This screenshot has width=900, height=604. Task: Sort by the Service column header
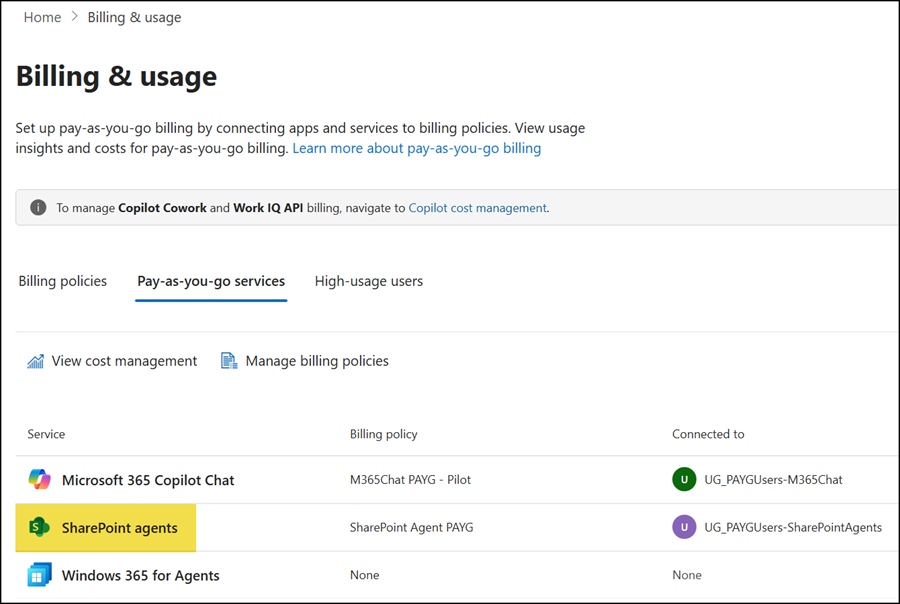pos(46,434)
